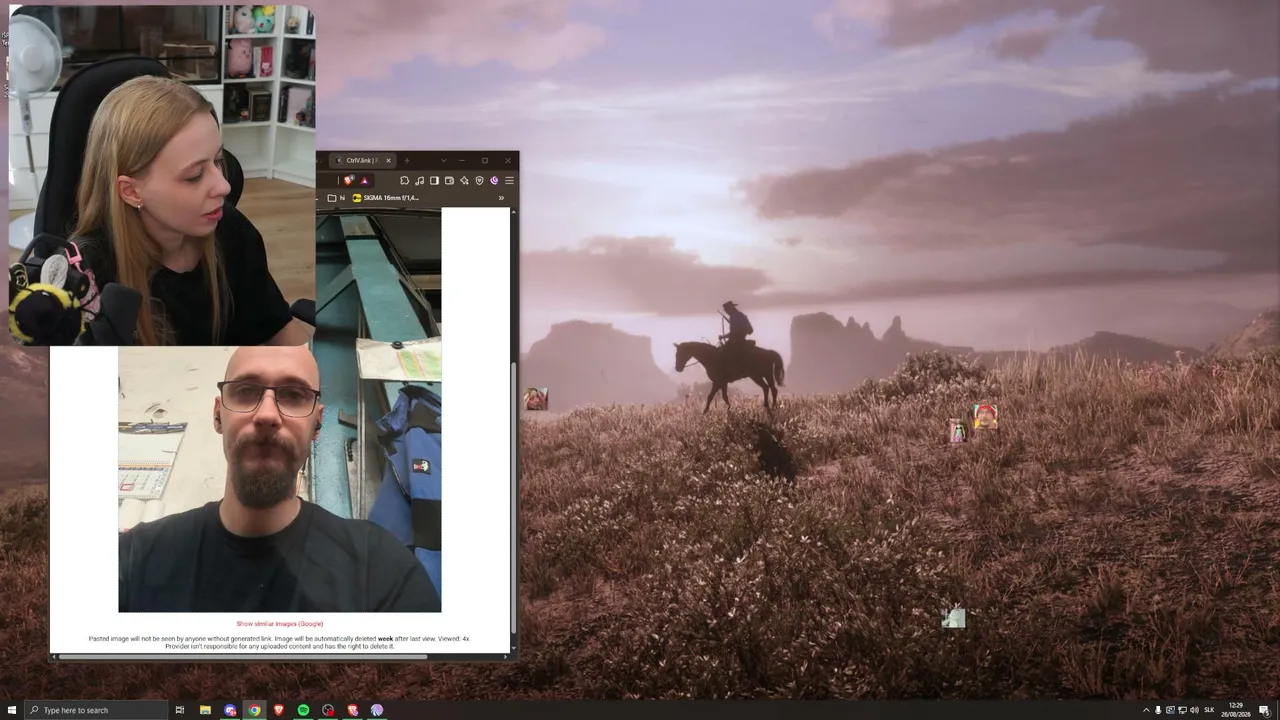Click the horizontal scrollbar of browser page
The height and width of the screenshot is (720, 1280).
(243, 657)
